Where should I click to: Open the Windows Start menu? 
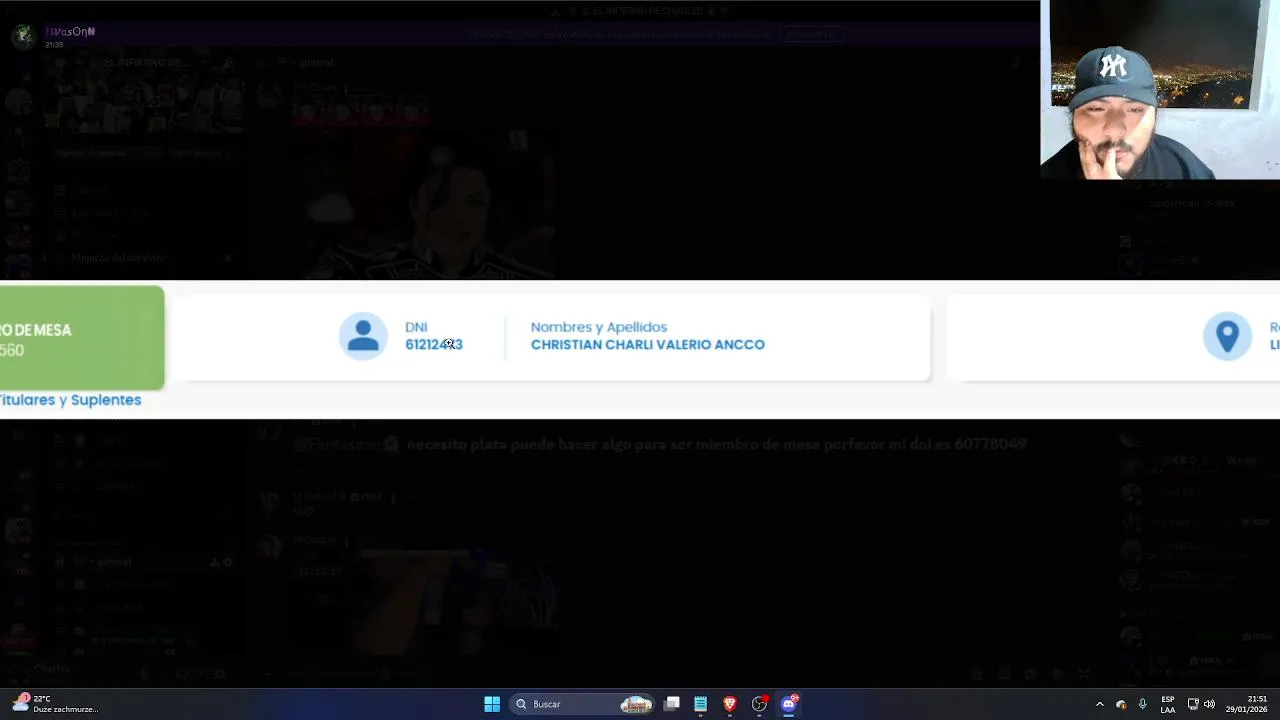pos(492,704)
